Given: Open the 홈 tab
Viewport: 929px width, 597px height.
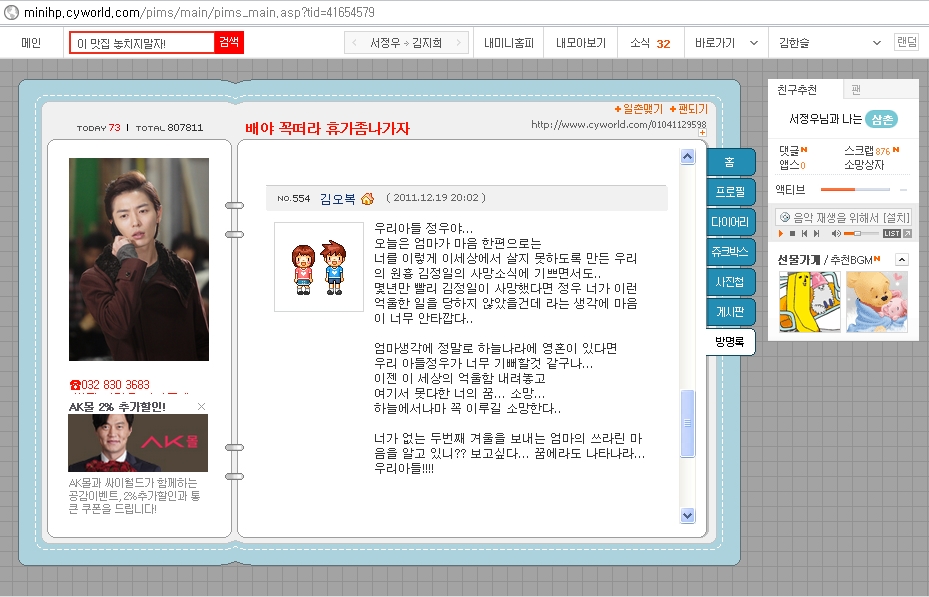Looking at the screenshot, I should coord(730,162).
